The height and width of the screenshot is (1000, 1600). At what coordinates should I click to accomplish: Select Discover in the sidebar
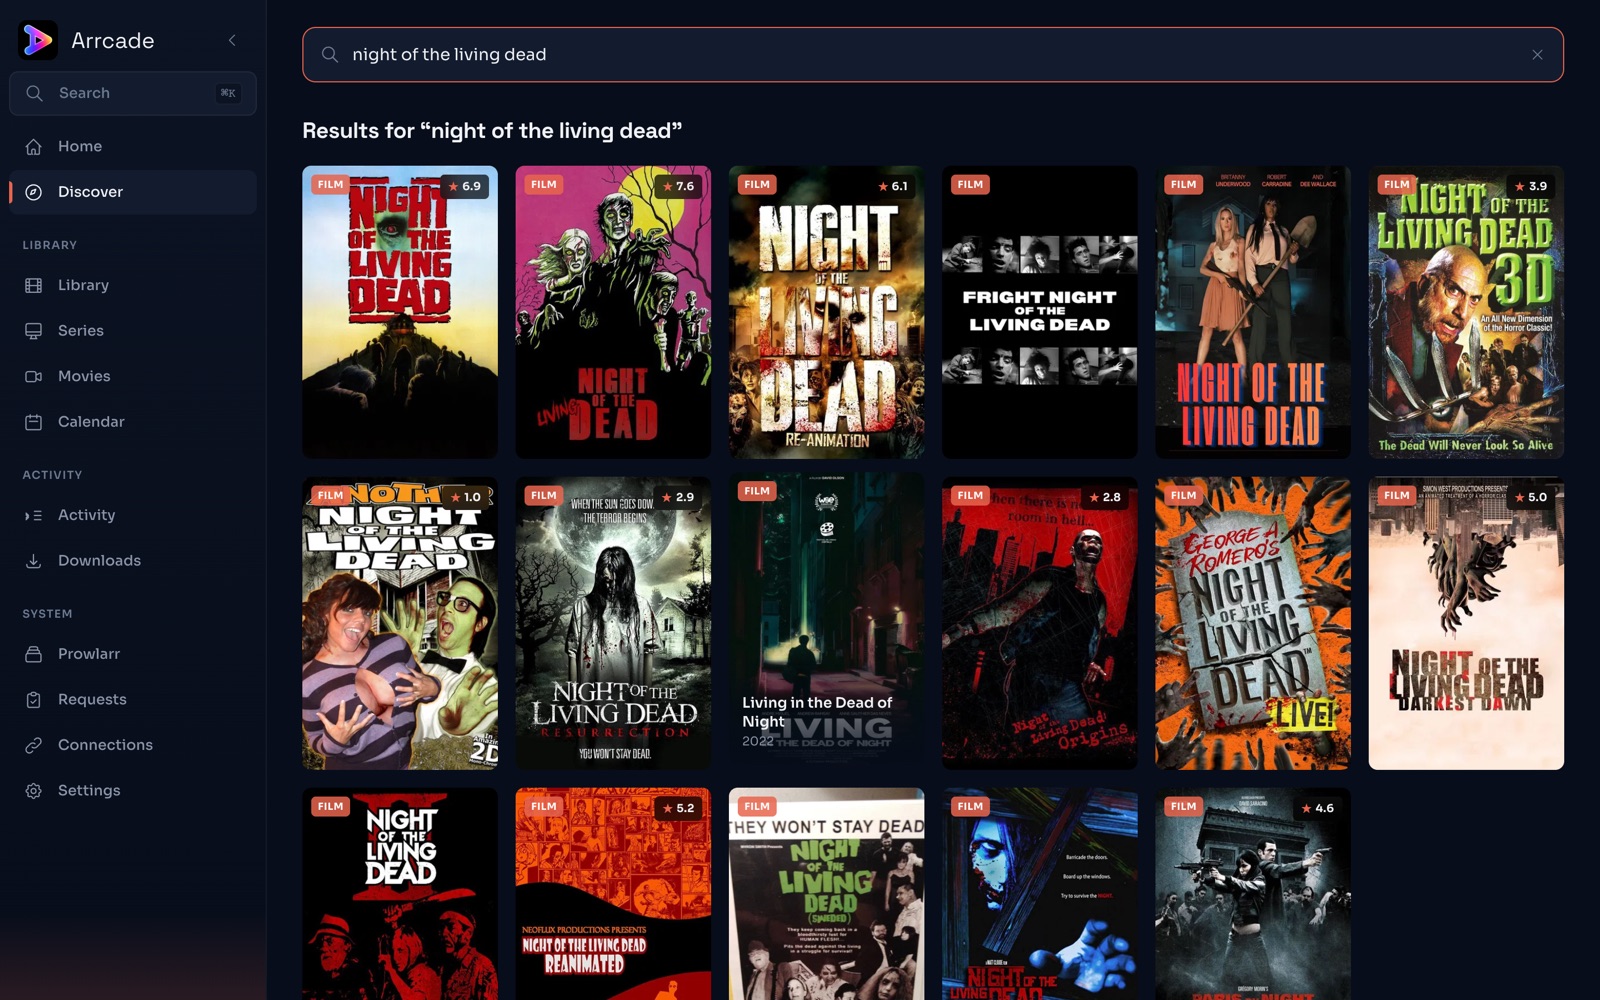pyautogui.click(x=133, y=192)
